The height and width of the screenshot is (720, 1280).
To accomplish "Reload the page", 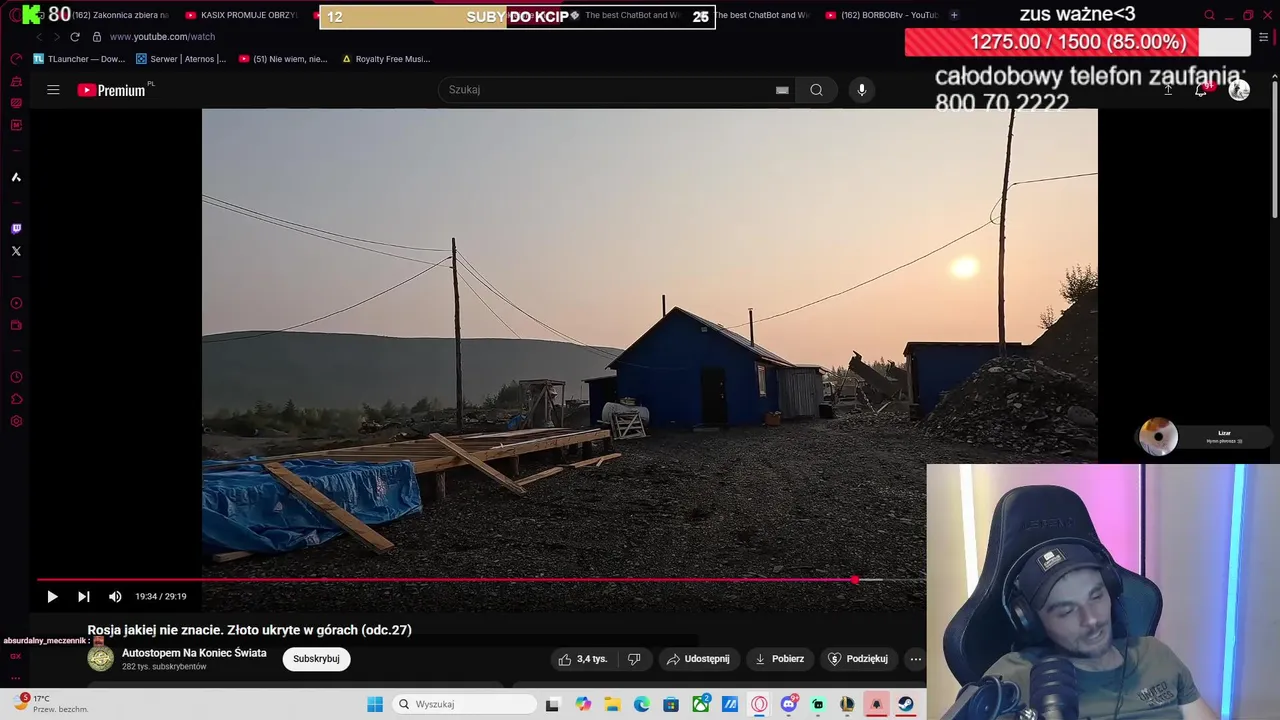I will (x=74, y=37).
